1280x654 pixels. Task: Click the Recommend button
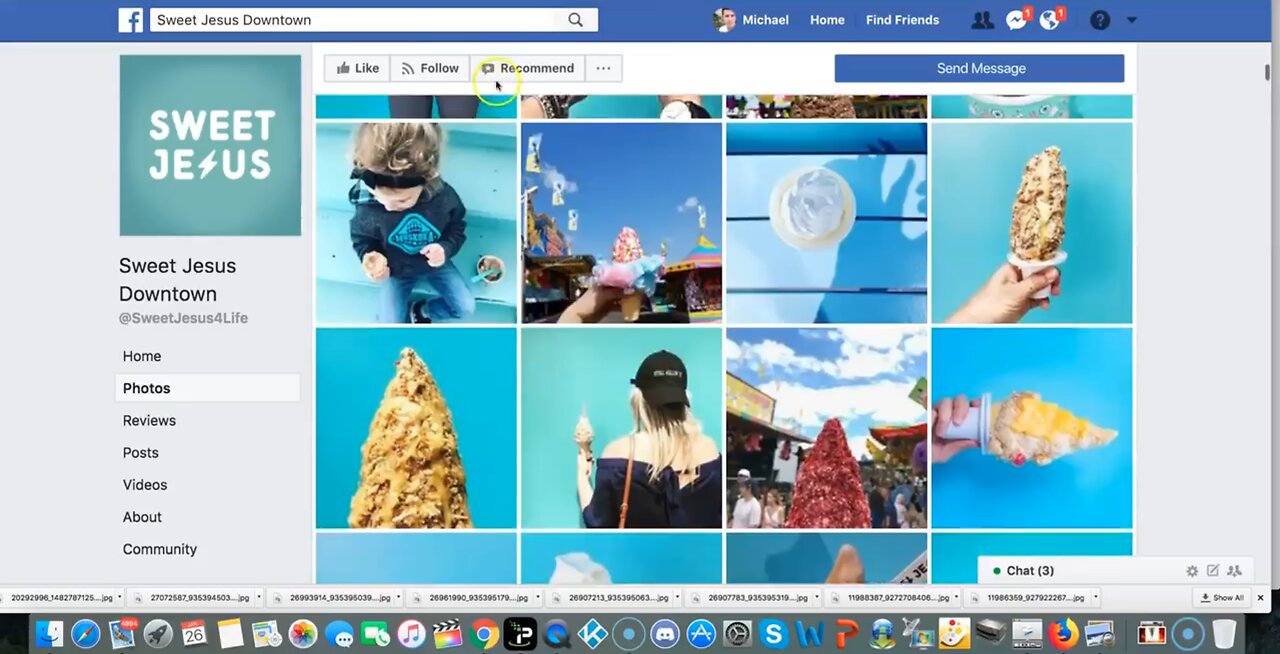(528, 68)
